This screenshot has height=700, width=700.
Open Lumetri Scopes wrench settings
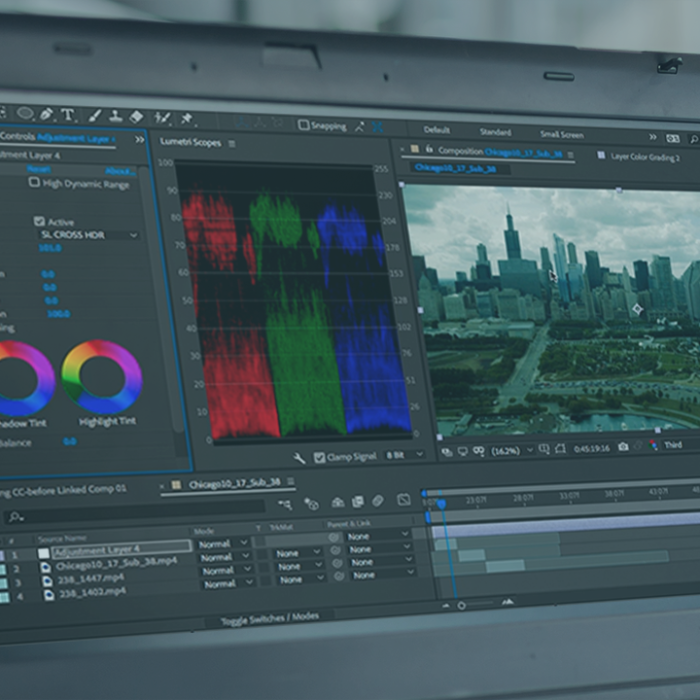click(x=299, y=458)
